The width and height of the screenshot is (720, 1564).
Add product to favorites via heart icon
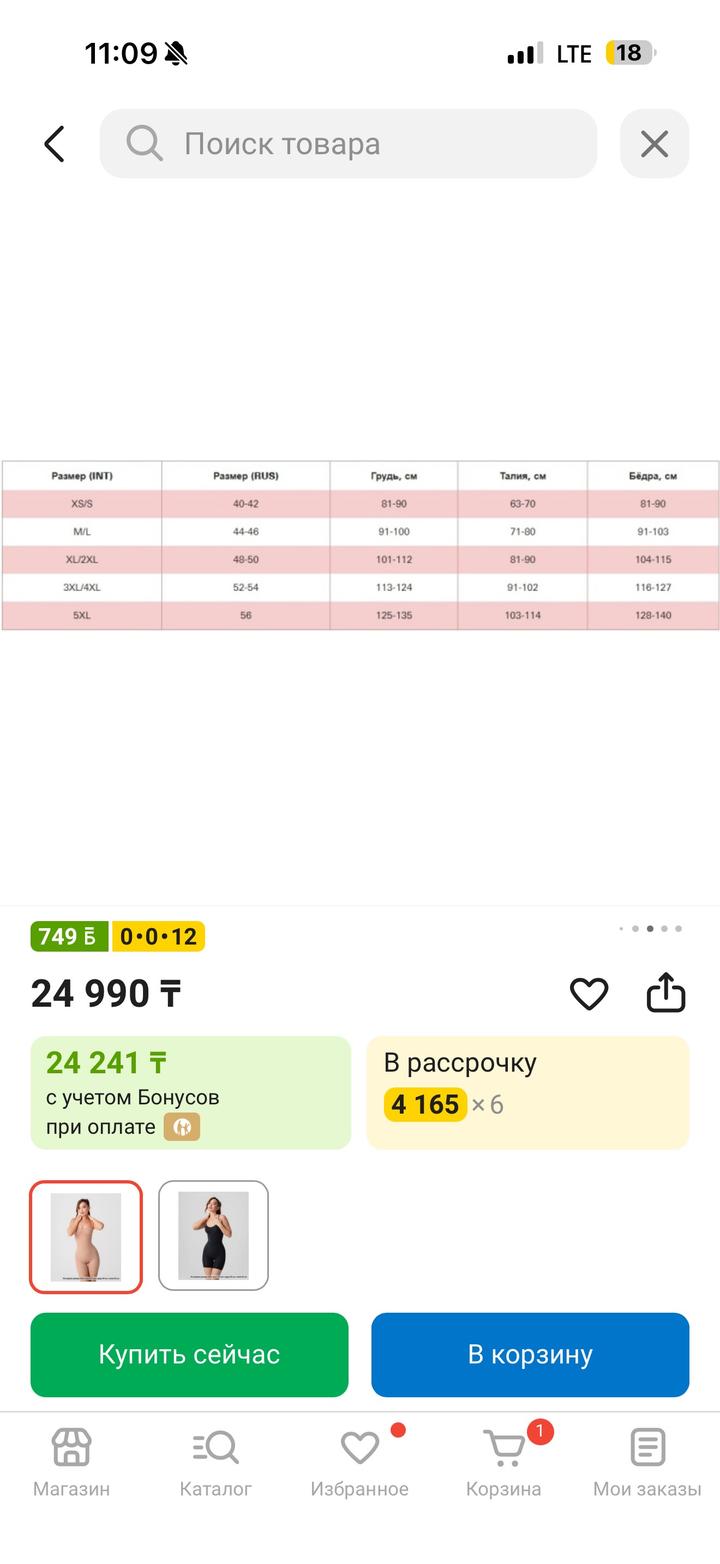589,993
